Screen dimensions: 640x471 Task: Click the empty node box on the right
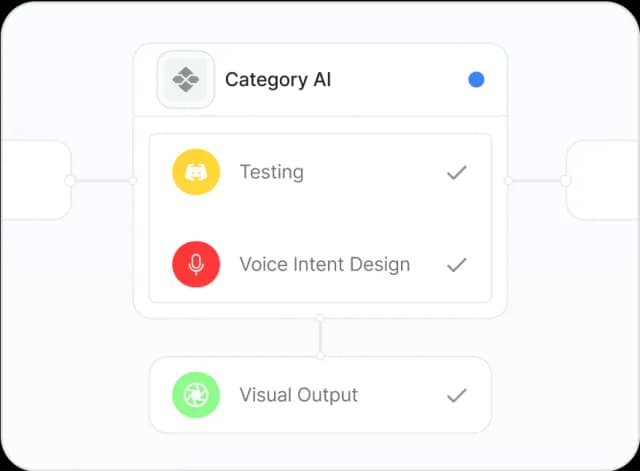[604, 180]
